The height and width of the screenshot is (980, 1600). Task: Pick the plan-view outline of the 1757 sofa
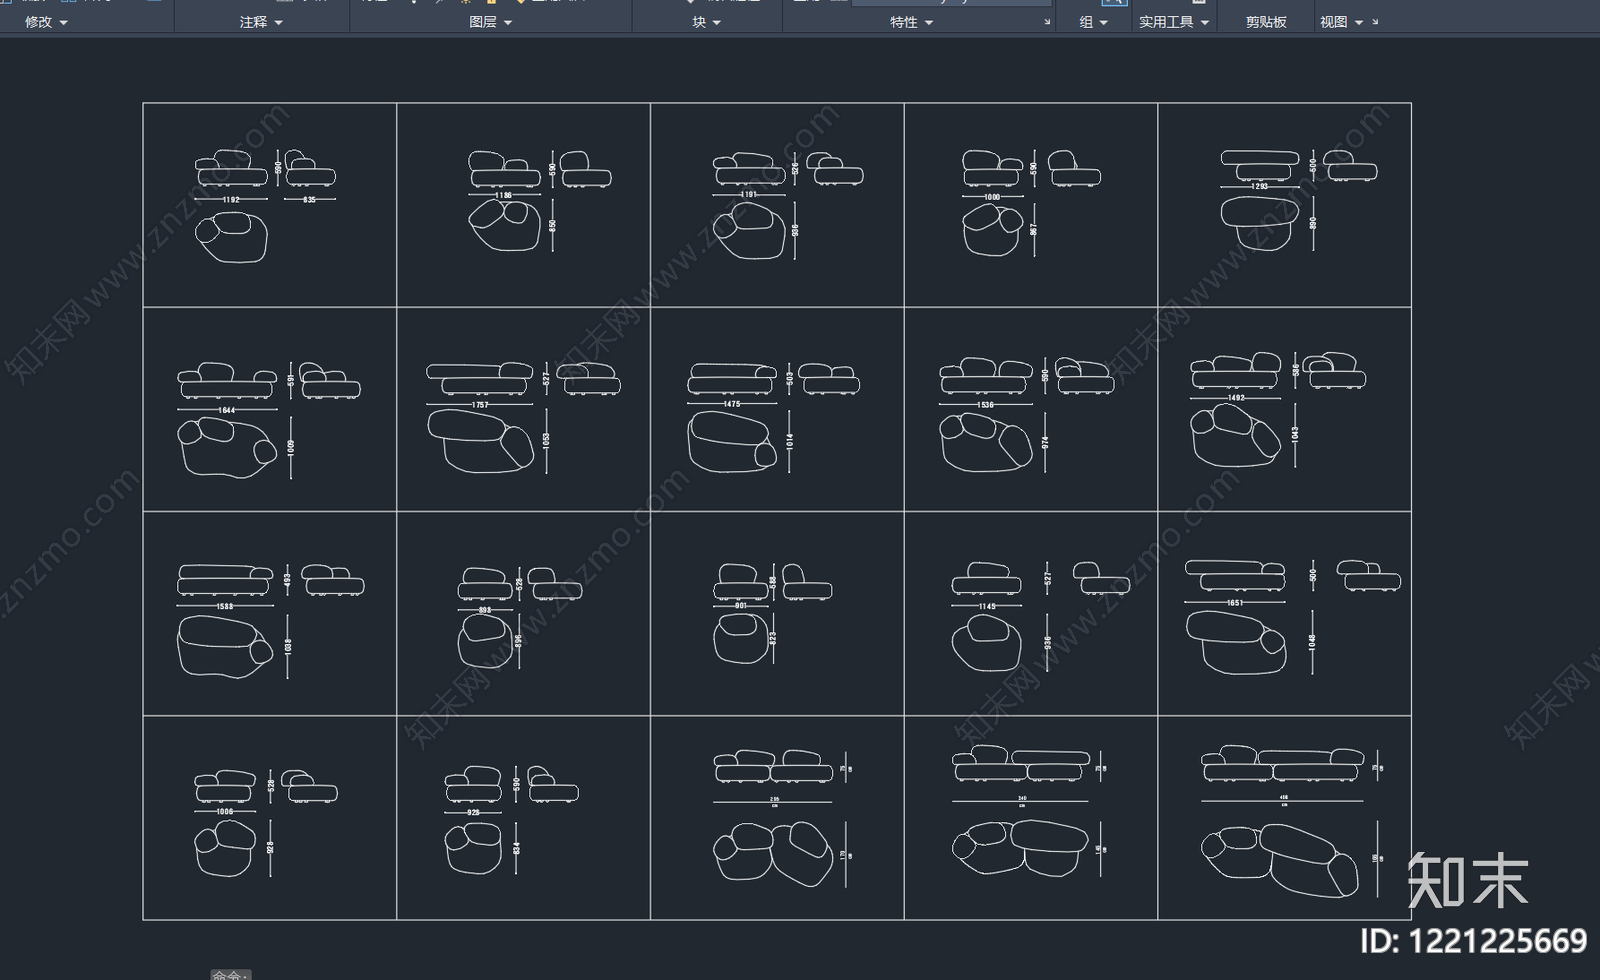[x=481, y=441]
